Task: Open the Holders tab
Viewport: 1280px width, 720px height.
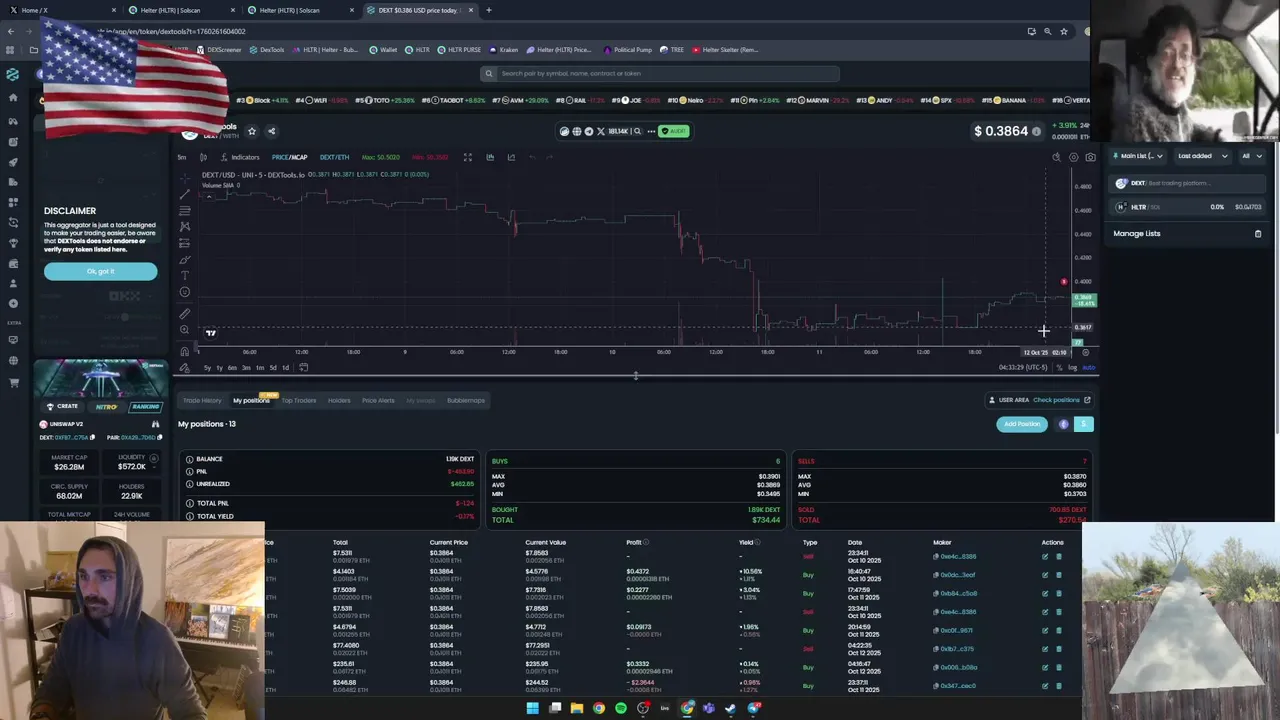Action: (x=339, y=400)
